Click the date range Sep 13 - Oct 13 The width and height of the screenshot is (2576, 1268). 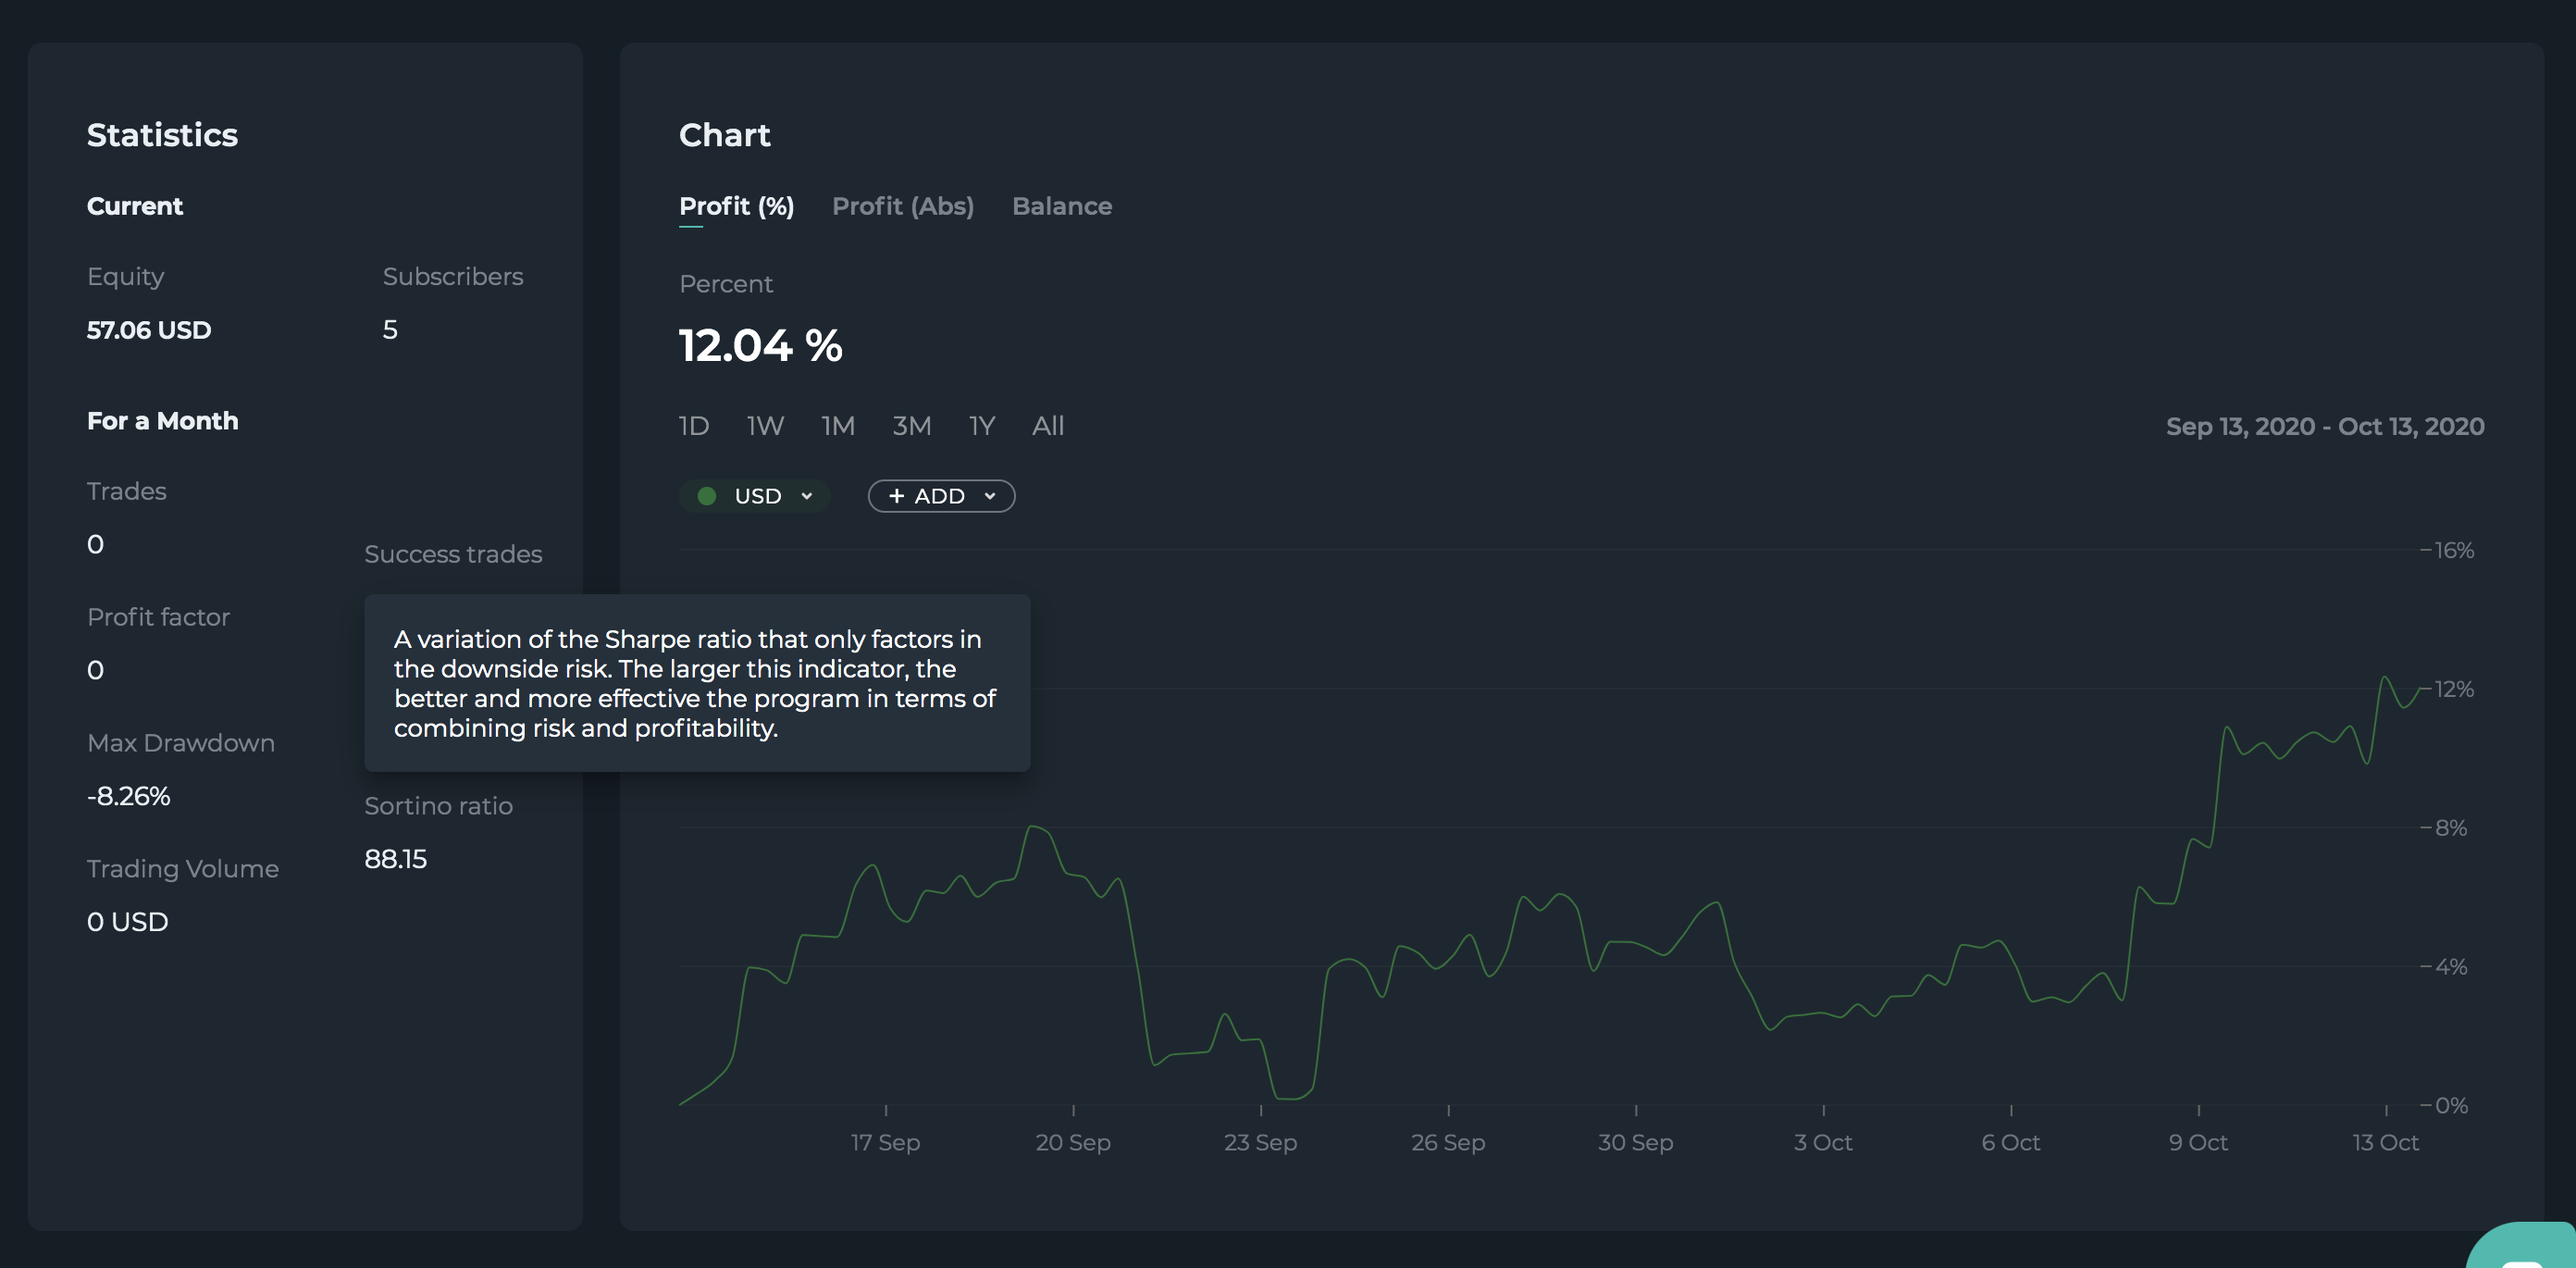(x=2324, y=427)
